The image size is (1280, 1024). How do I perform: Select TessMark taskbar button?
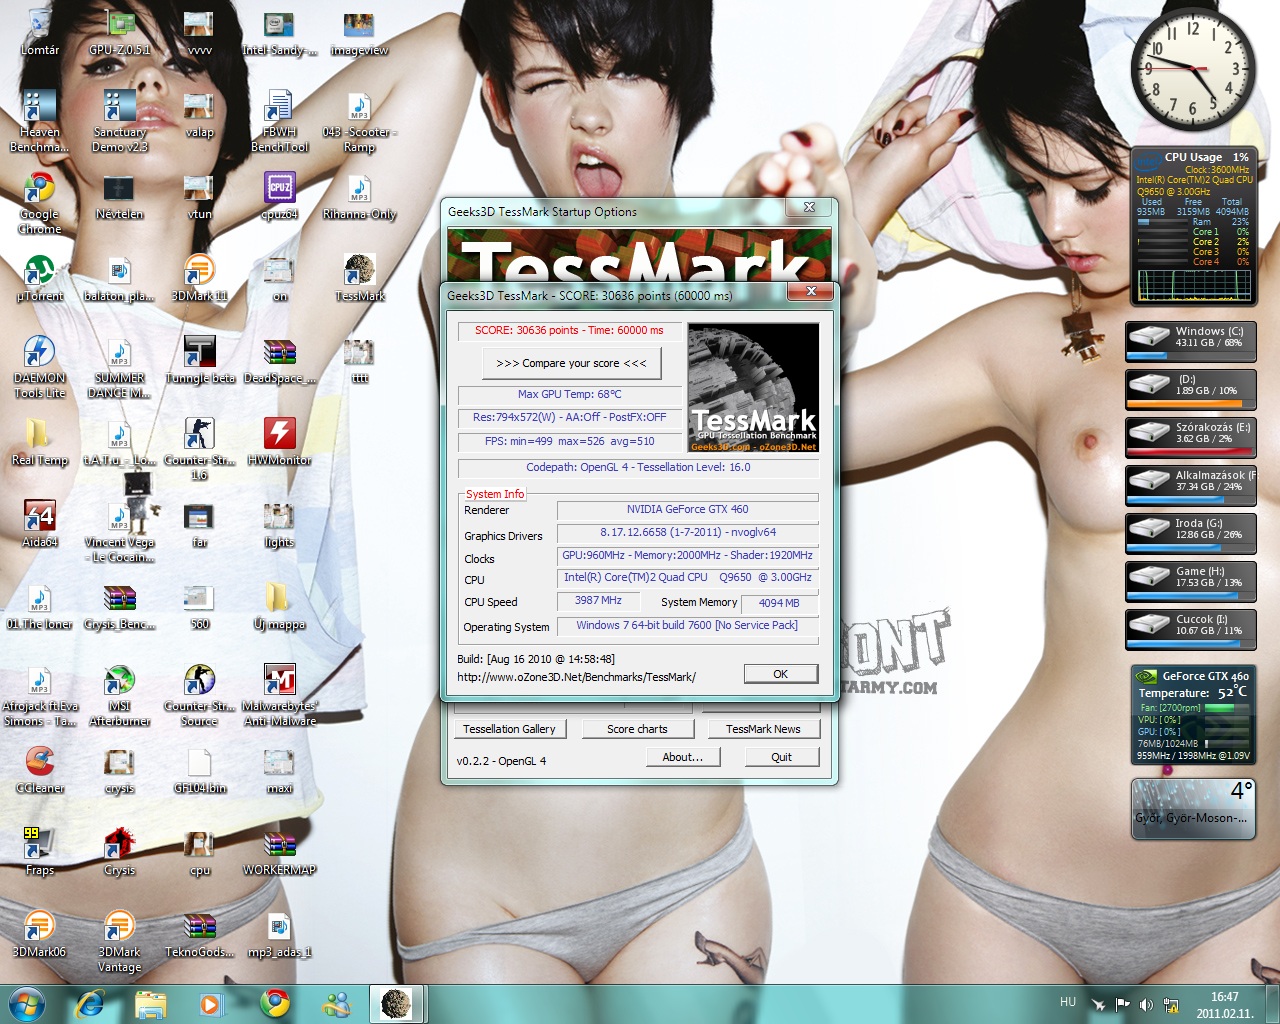click(397, 1004)
